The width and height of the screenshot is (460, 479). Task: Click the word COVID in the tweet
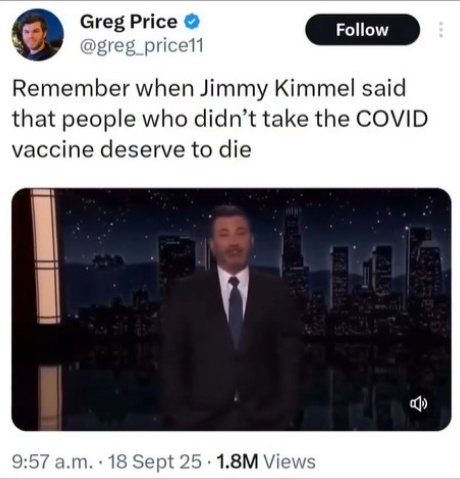click(x=392, y=119)
